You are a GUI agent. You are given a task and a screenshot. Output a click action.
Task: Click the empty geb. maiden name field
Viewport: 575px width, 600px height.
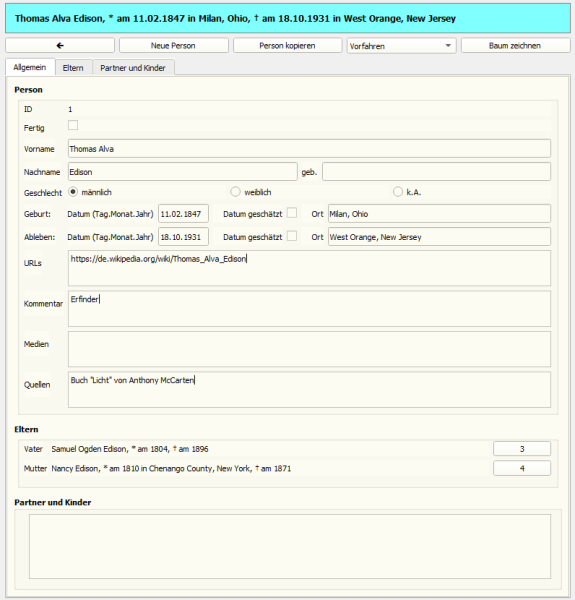[436, 172]
